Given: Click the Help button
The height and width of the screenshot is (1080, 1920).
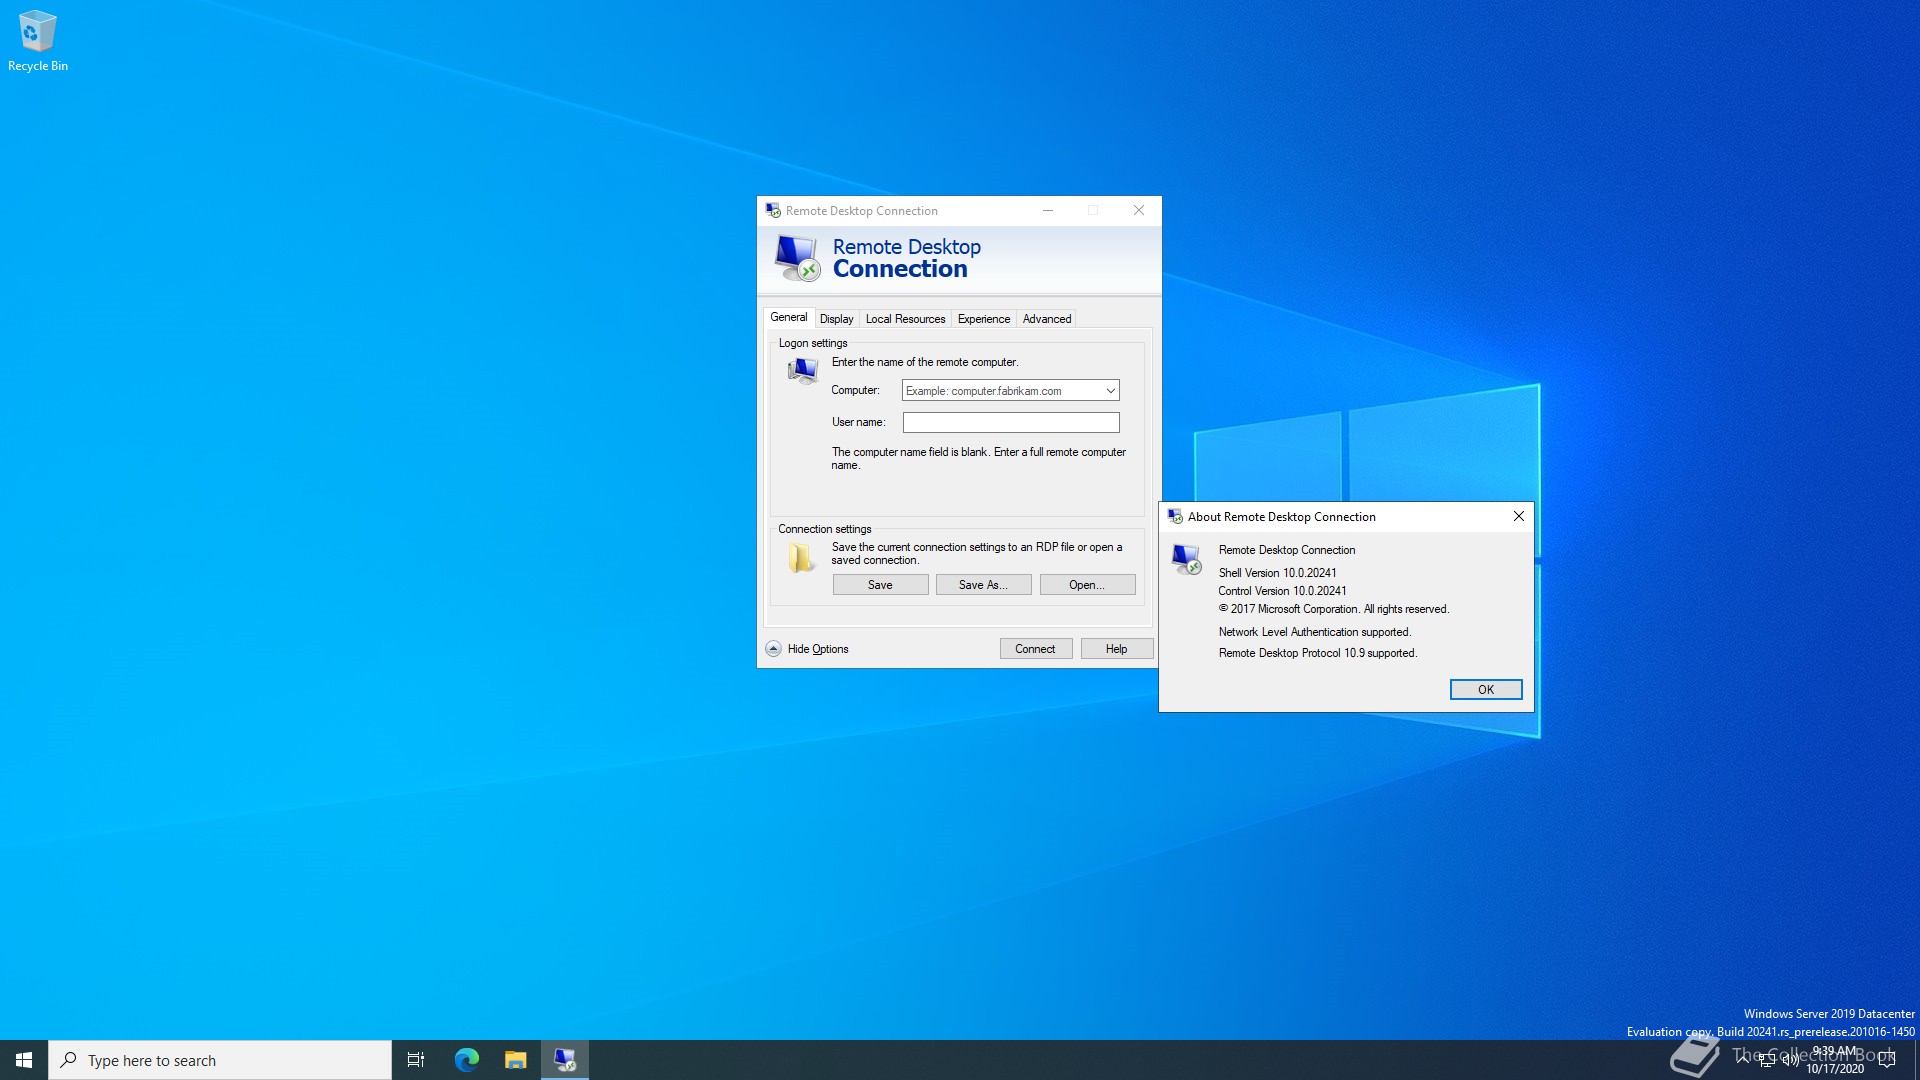Looking at the screenshot, I should click(x=1116, y=649).
